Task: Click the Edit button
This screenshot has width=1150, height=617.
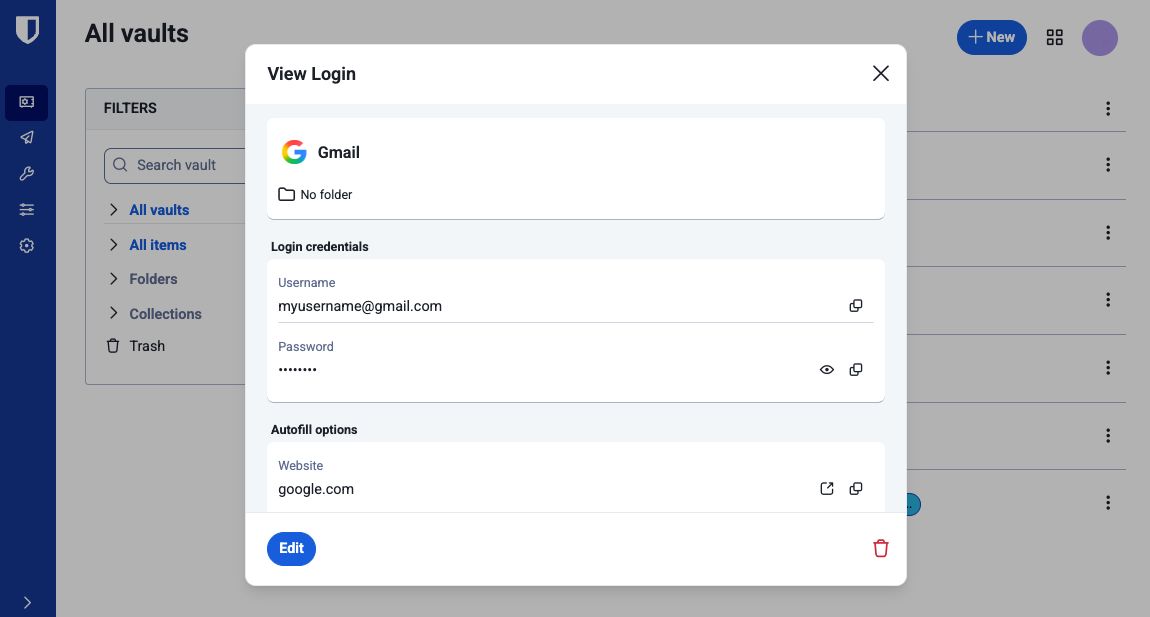Action: tap(291, 548)
